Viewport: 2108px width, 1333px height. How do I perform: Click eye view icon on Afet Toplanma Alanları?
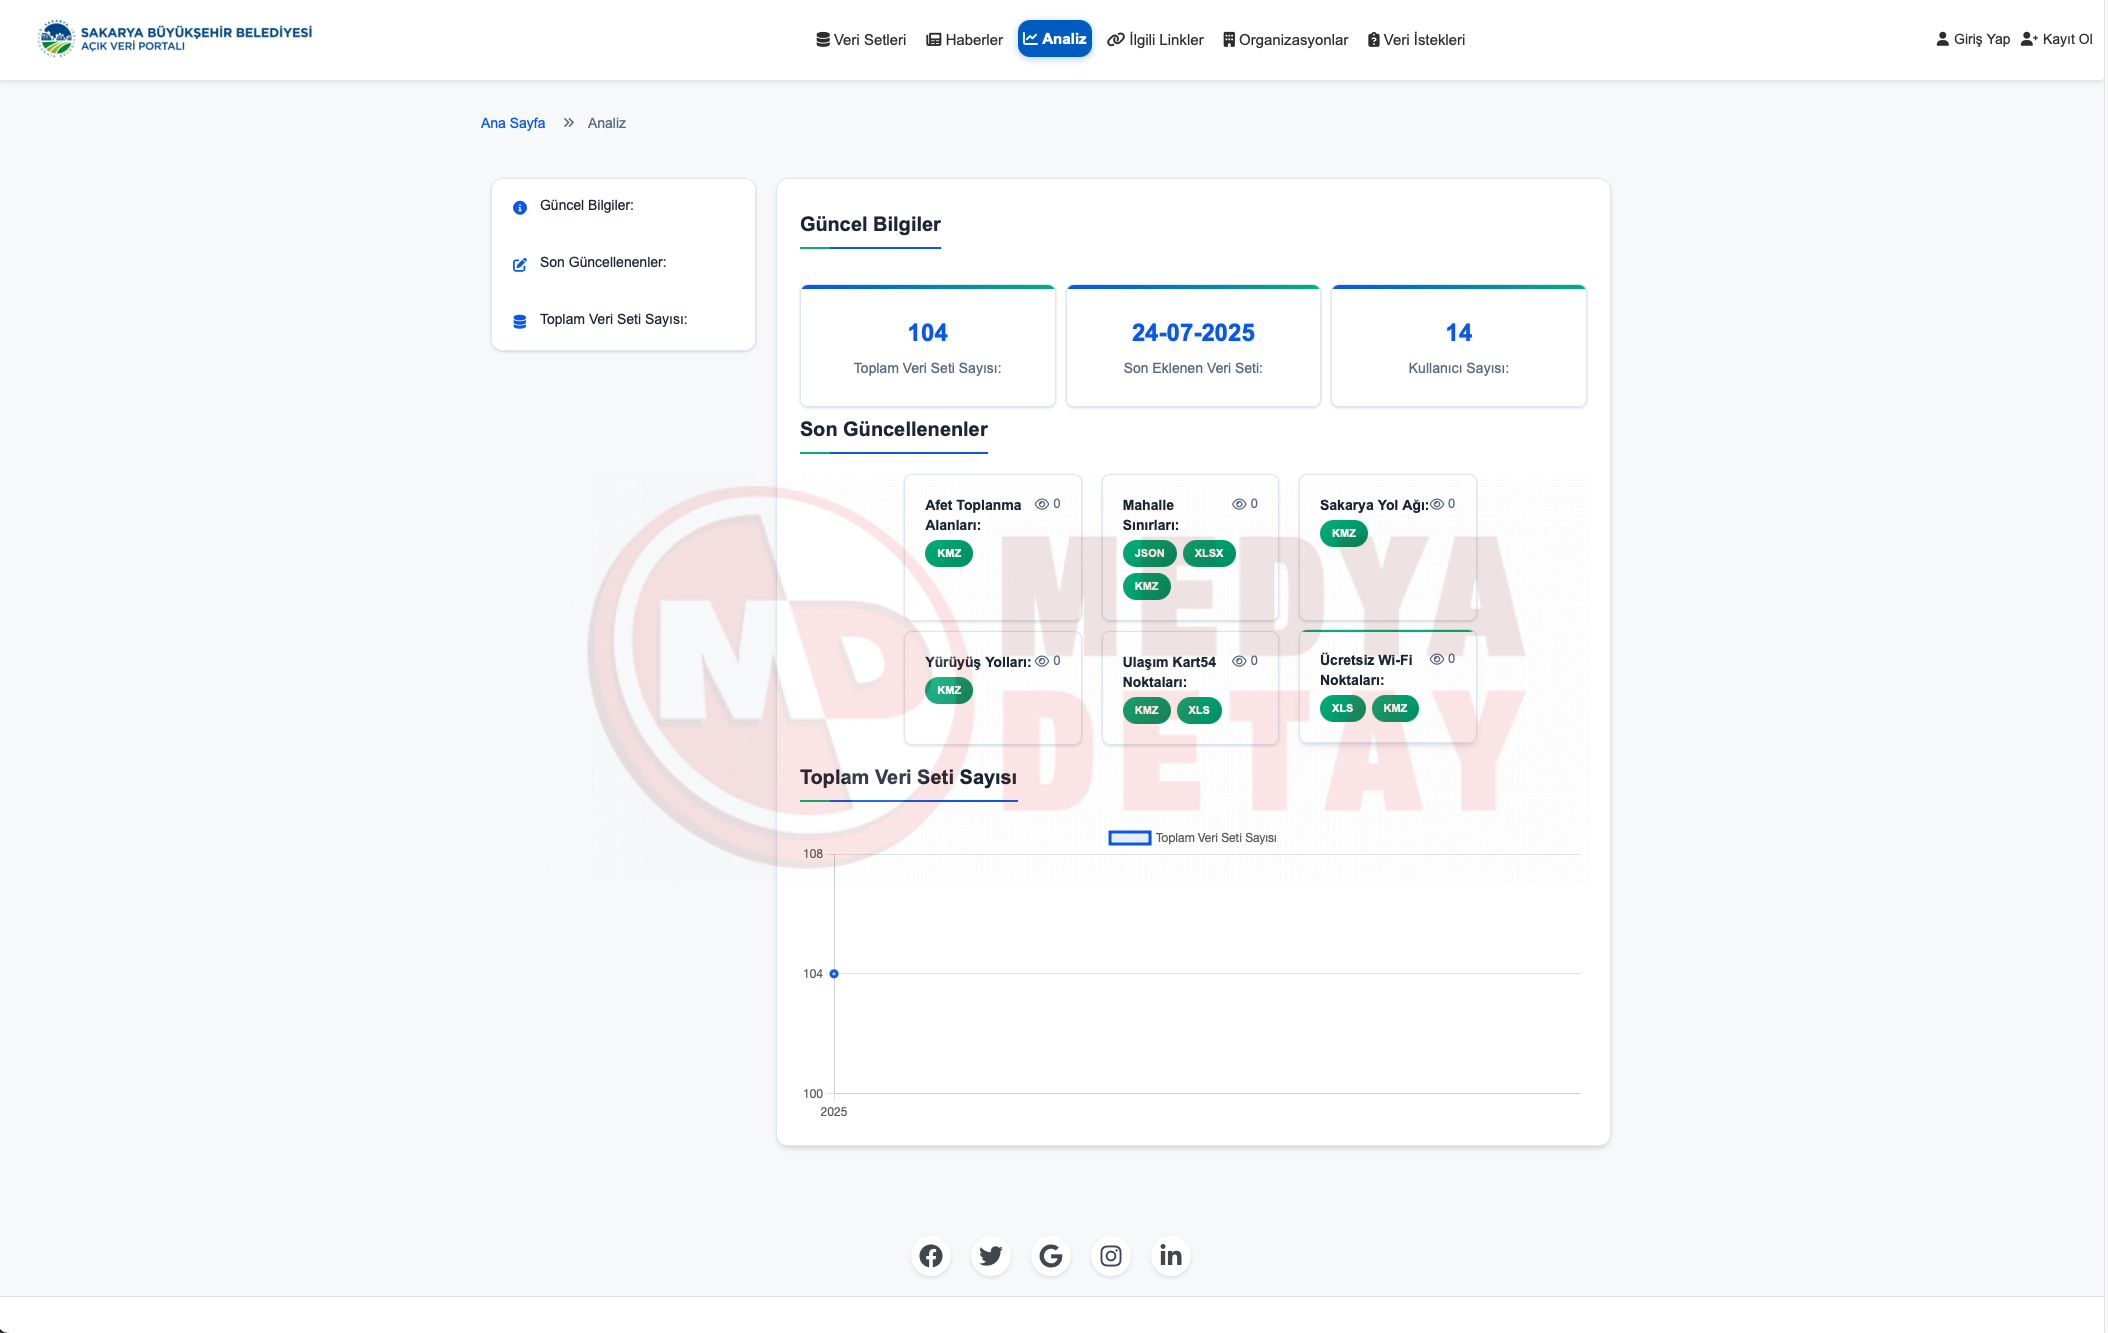(1041, 505)
